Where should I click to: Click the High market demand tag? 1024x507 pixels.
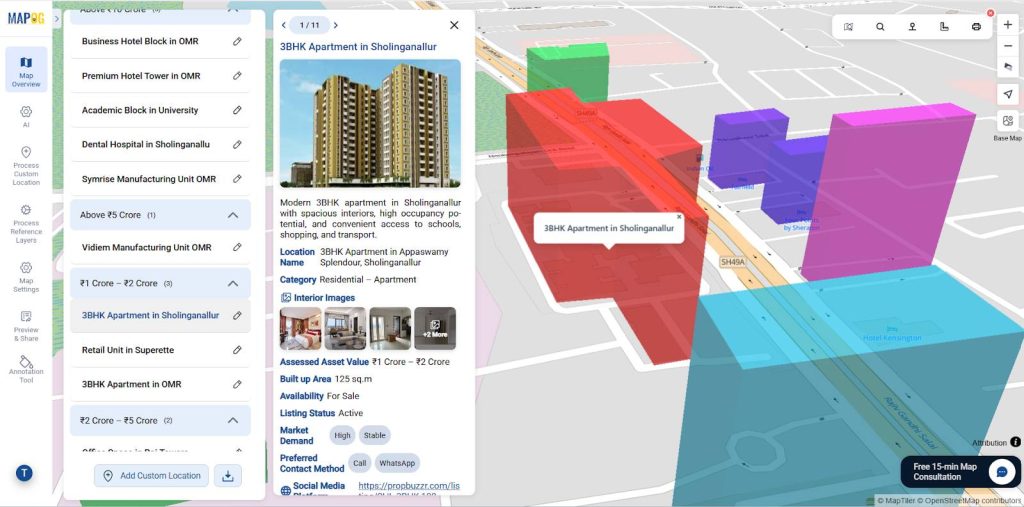[342, 435]
